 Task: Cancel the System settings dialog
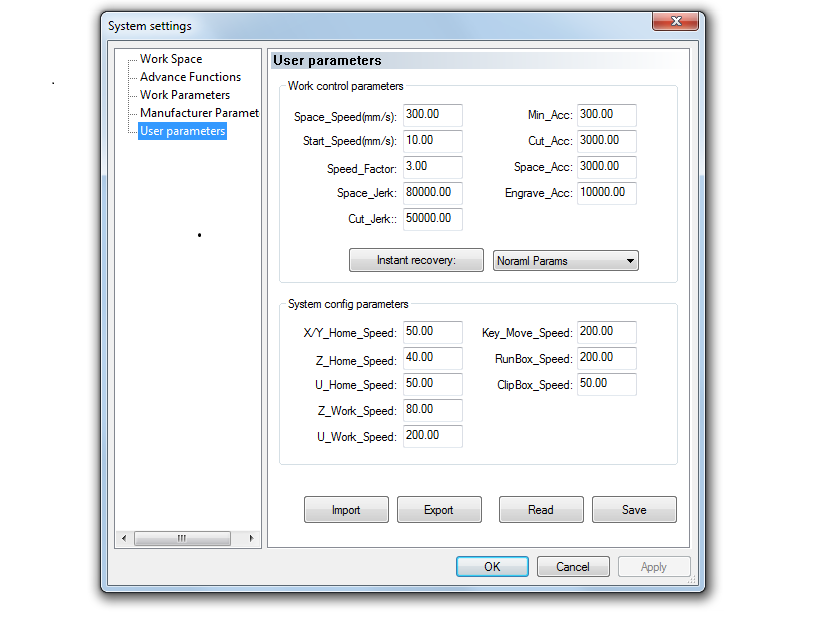(x=573, y=567)
